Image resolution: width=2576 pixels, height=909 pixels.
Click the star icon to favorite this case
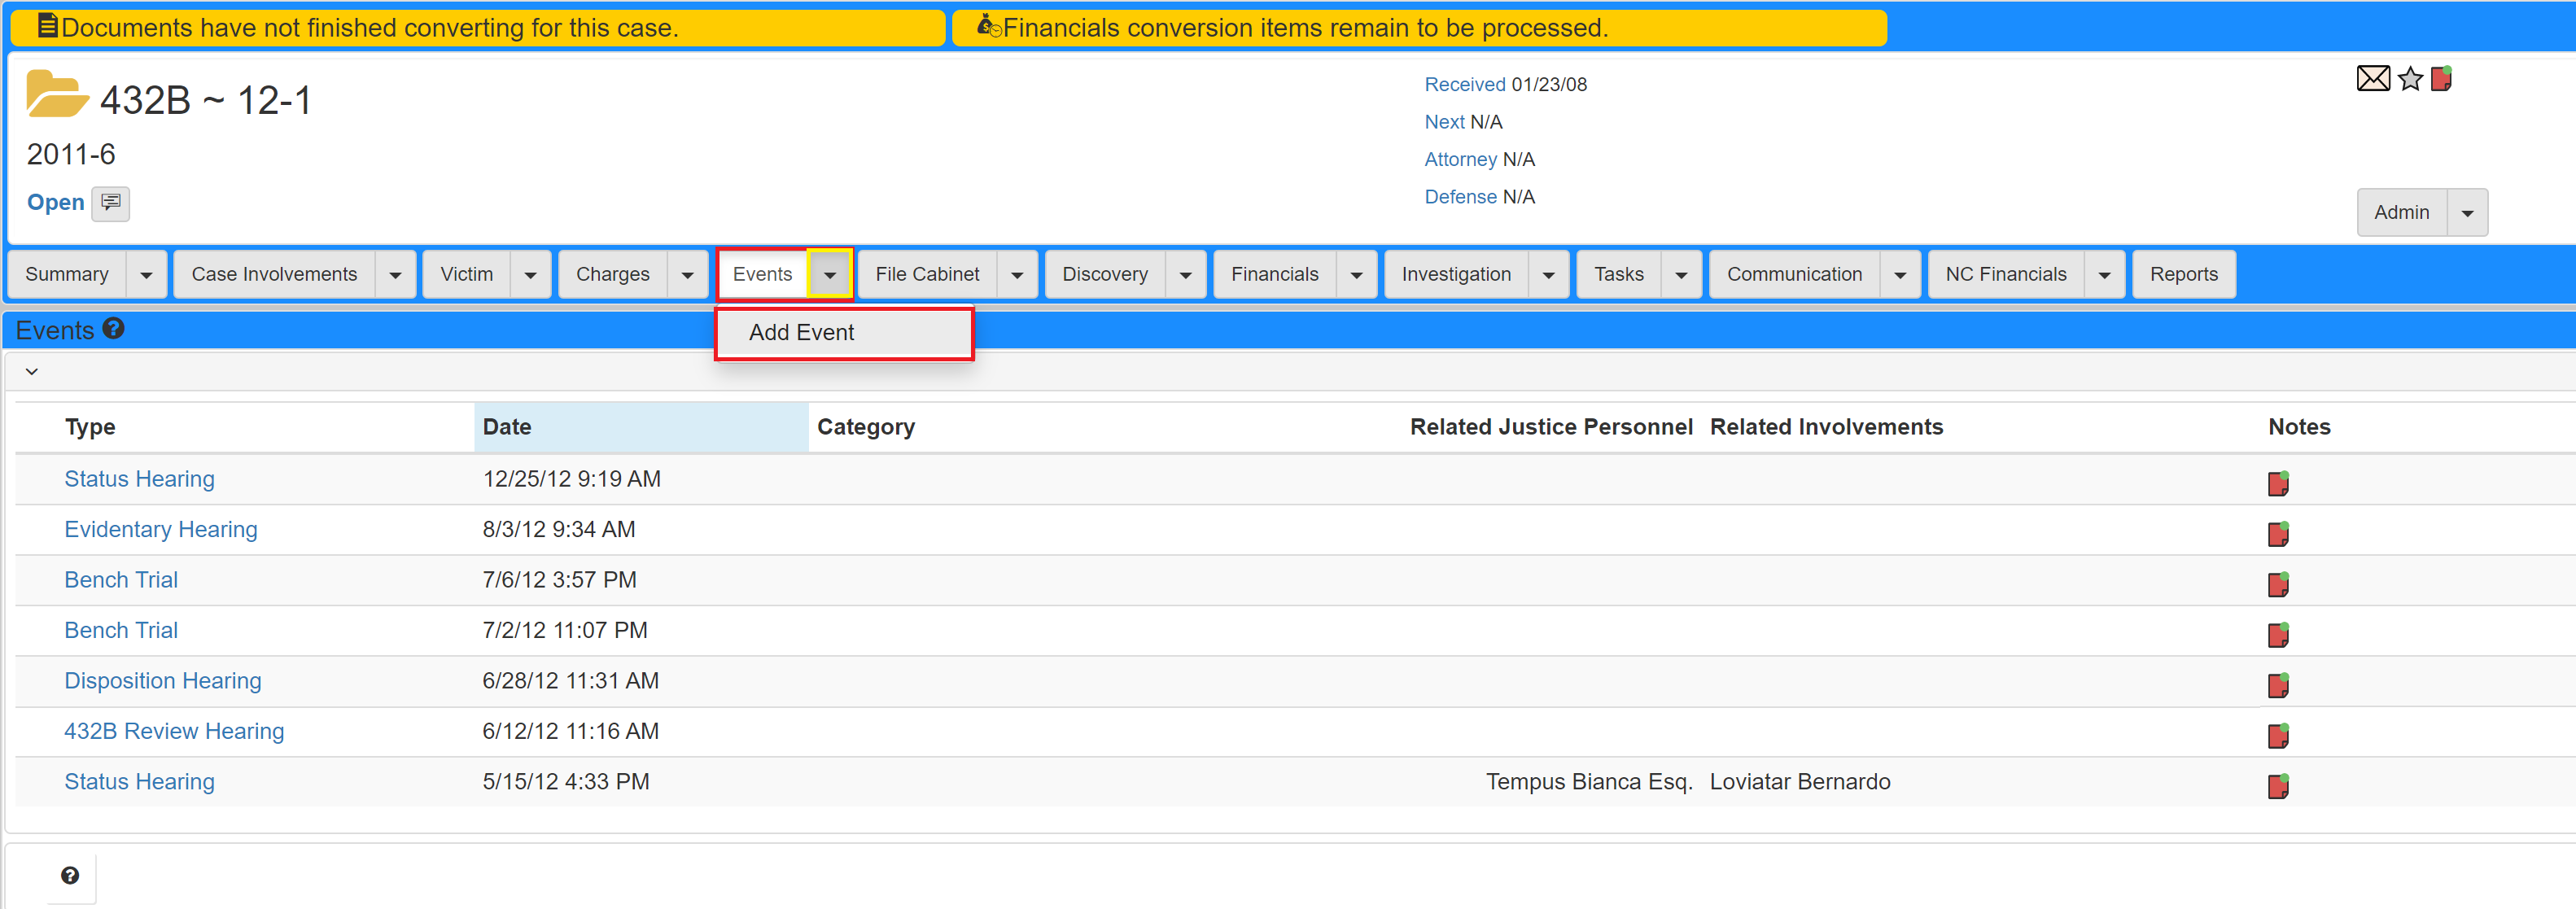[2408, 78]
